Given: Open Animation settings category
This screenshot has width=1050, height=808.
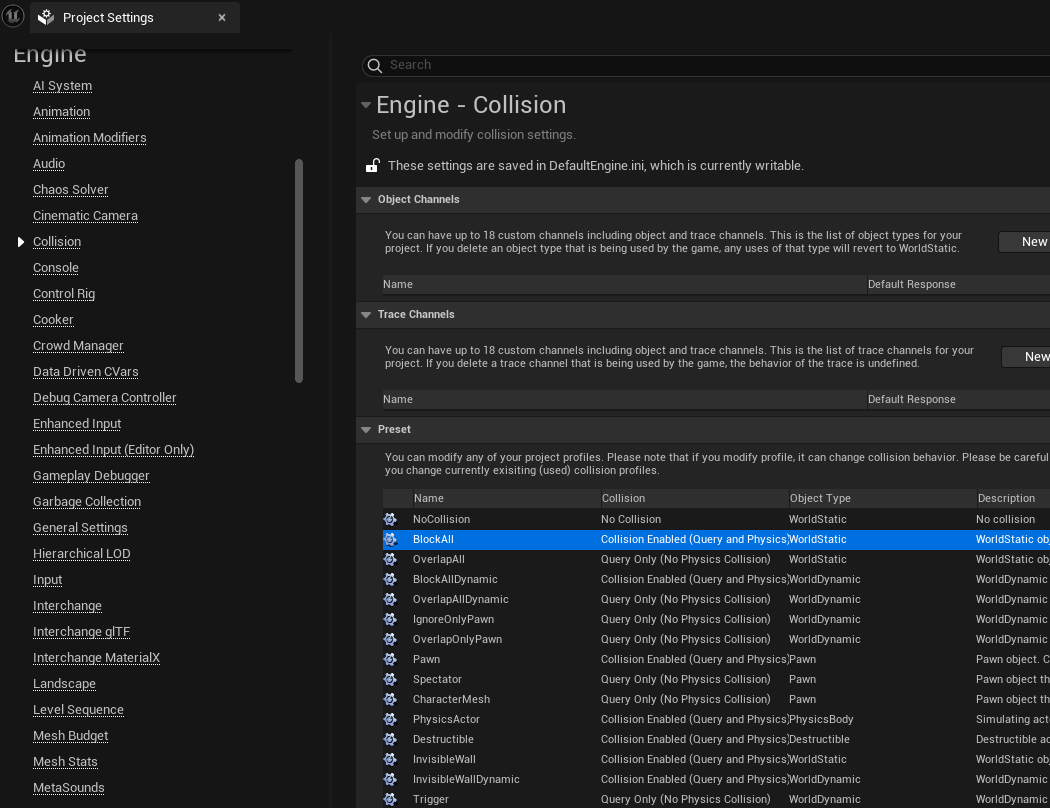Looking at the screenshot, I should [62, 112].
